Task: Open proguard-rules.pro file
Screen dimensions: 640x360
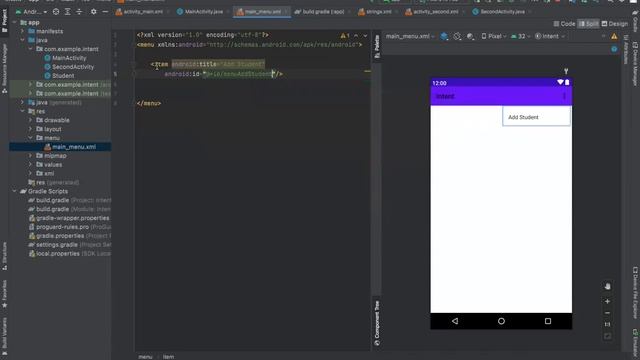Action: tap(62, 227)
